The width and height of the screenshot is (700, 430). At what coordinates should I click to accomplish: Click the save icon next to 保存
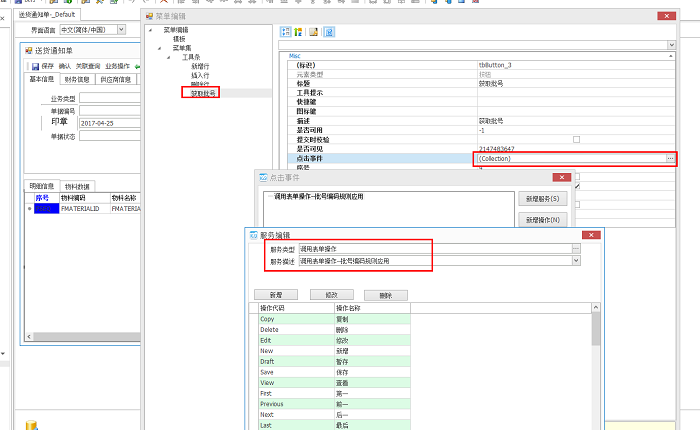35,66
